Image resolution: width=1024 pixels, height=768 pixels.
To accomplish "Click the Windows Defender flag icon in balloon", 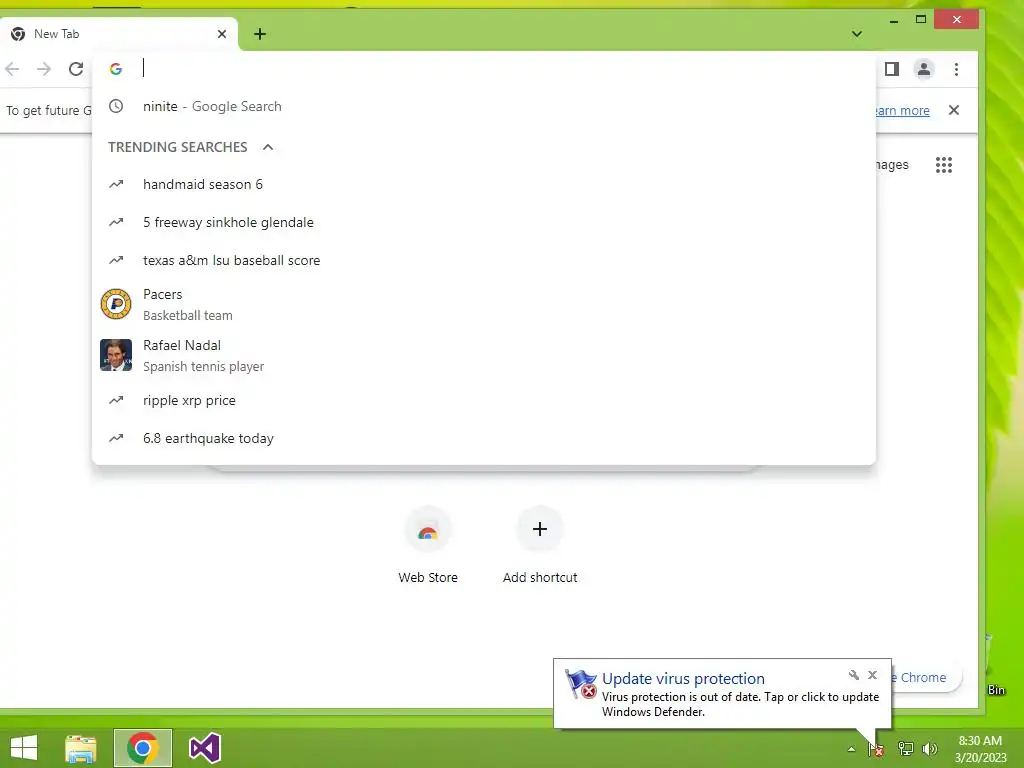I will click(x=581, y=684).
